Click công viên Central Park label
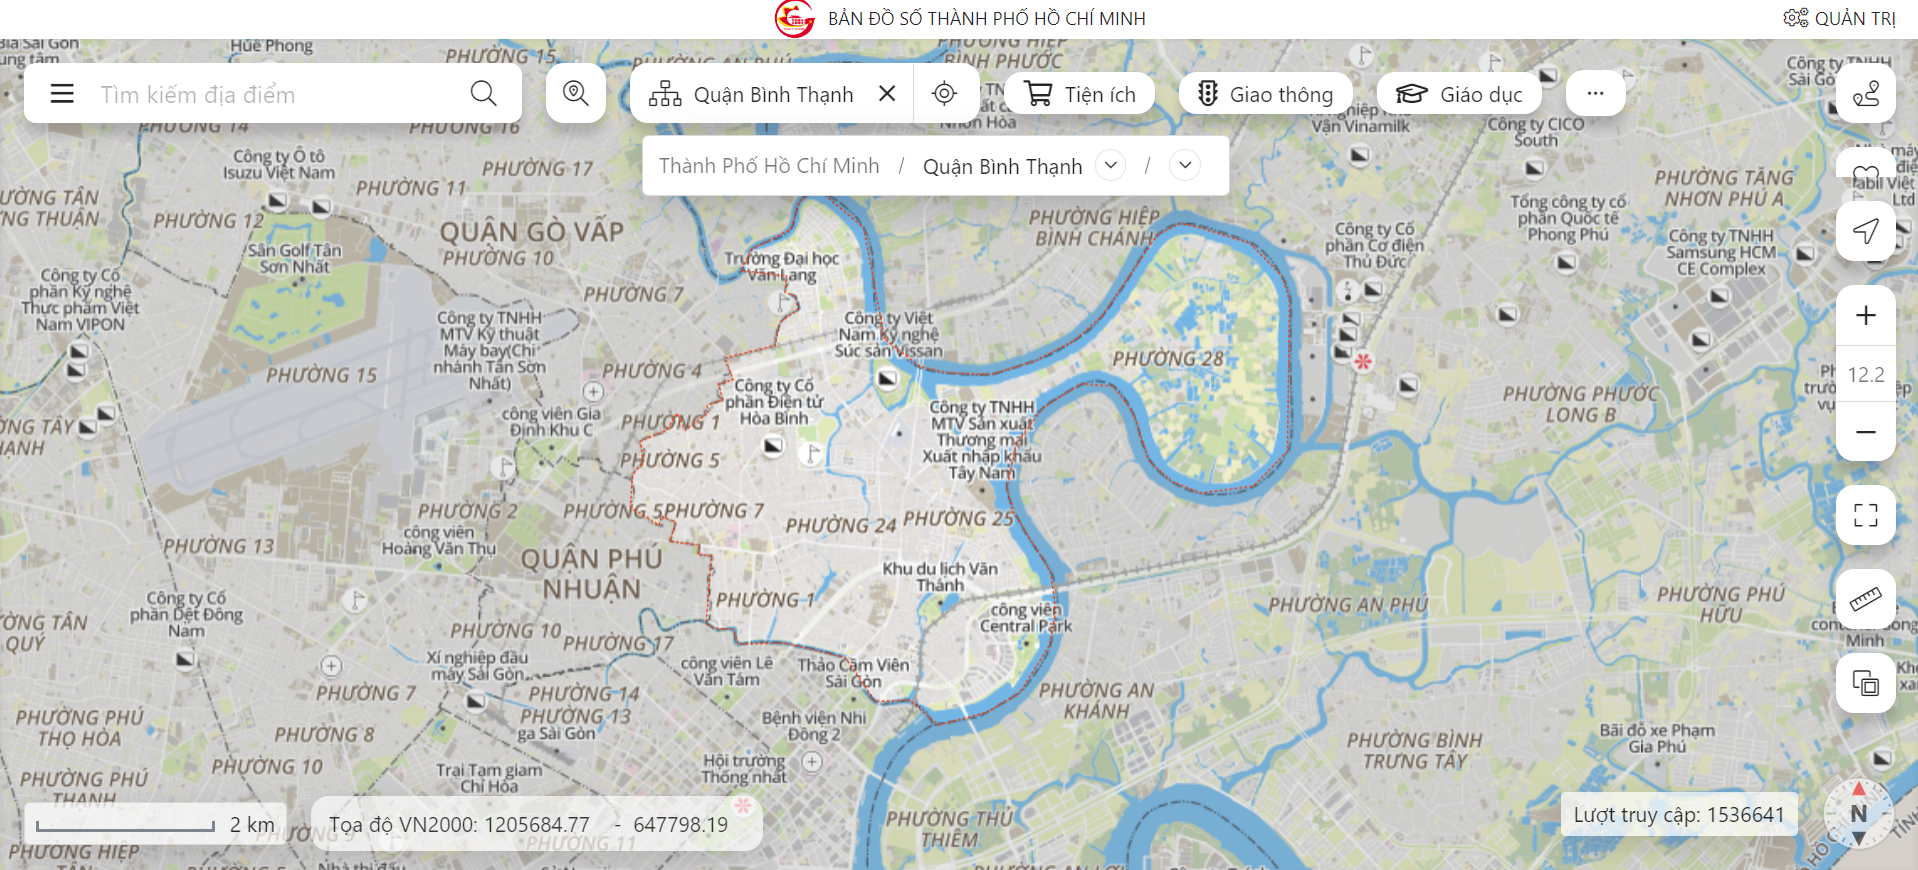1918x870 pixels. [1026, 618]
